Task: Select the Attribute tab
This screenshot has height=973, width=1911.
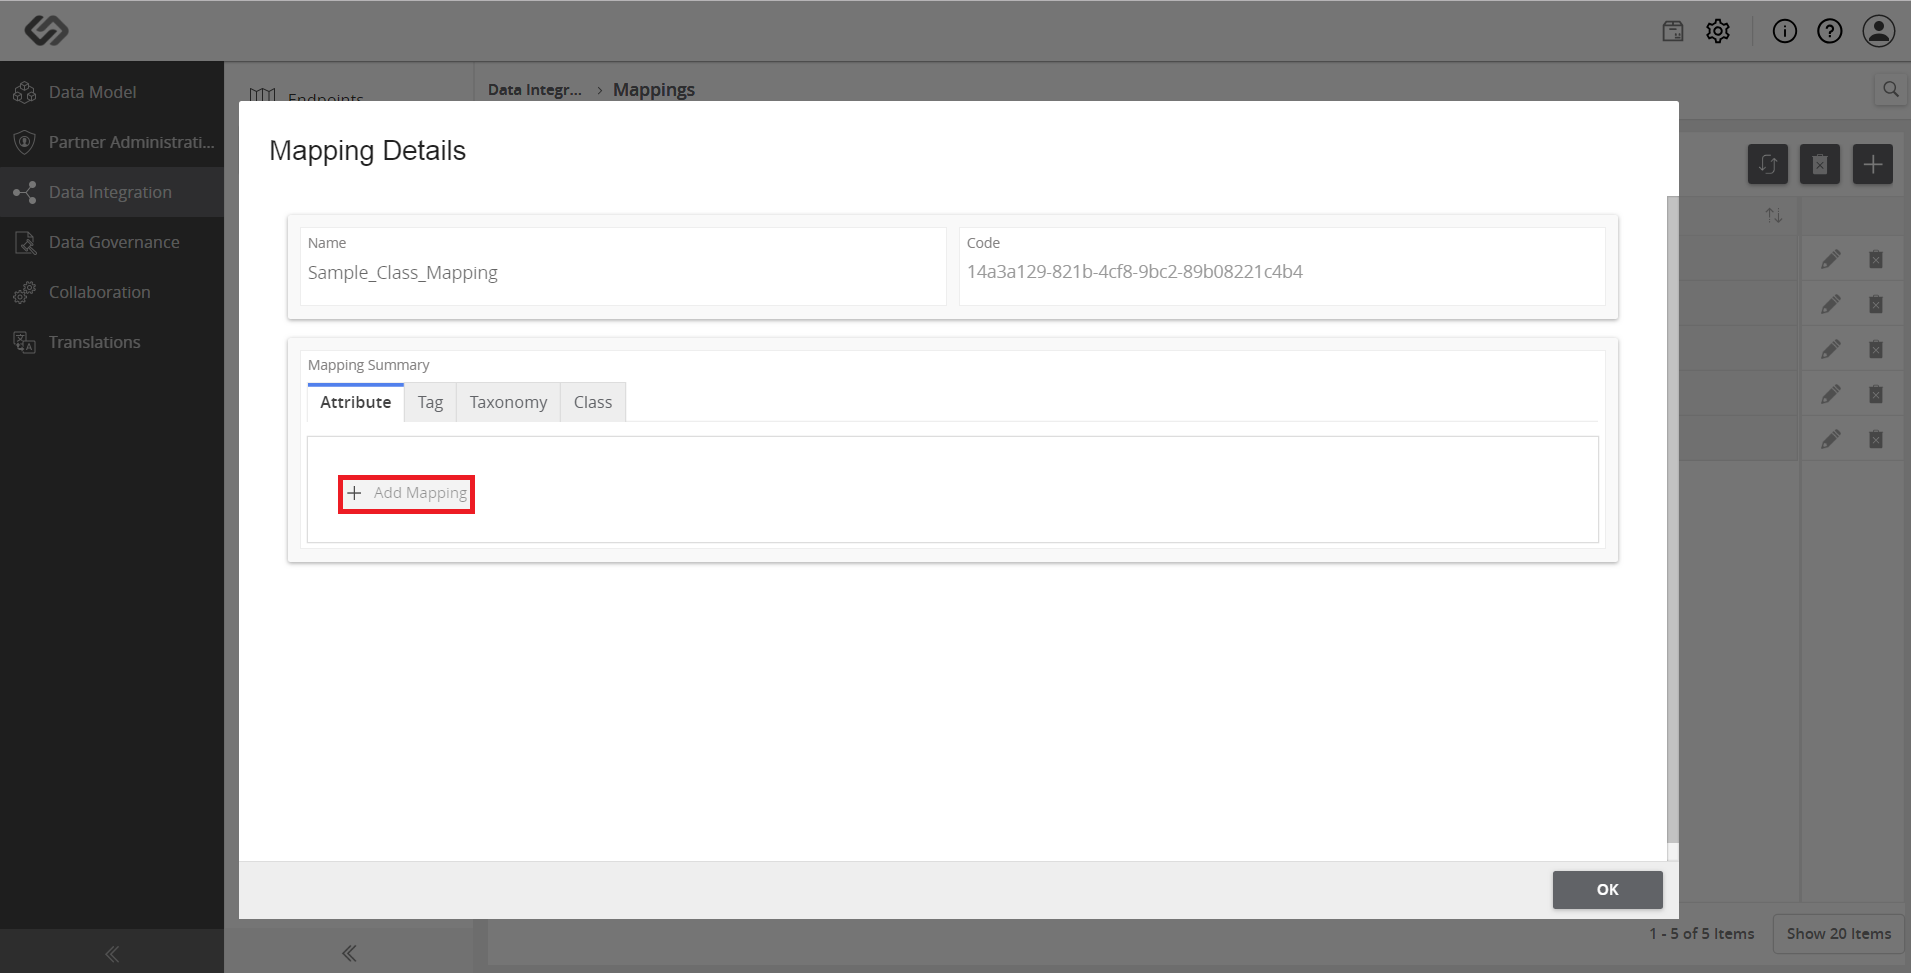Action: tap(356, 402)
